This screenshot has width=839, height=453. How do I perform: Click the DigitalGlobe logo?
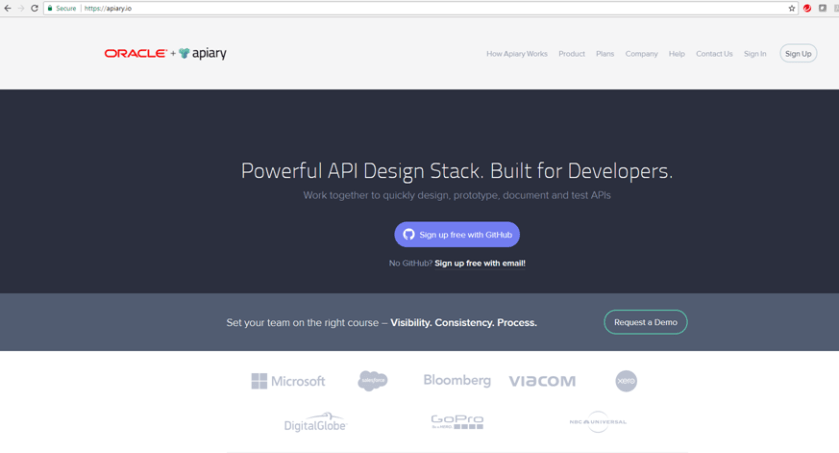pos(314,423)
